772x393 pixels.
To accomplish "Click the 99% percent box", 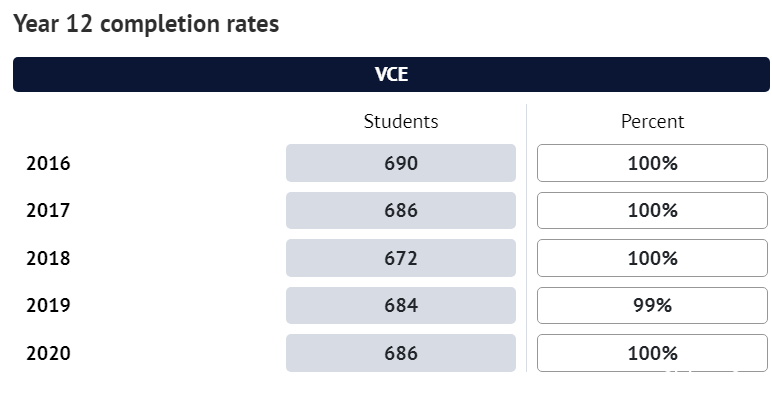I will [x=652, y=305].
